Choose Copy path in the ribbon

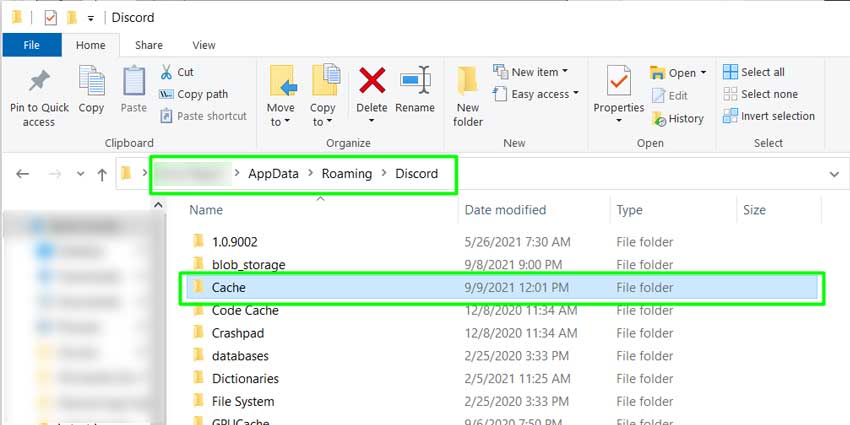point(194,94)
